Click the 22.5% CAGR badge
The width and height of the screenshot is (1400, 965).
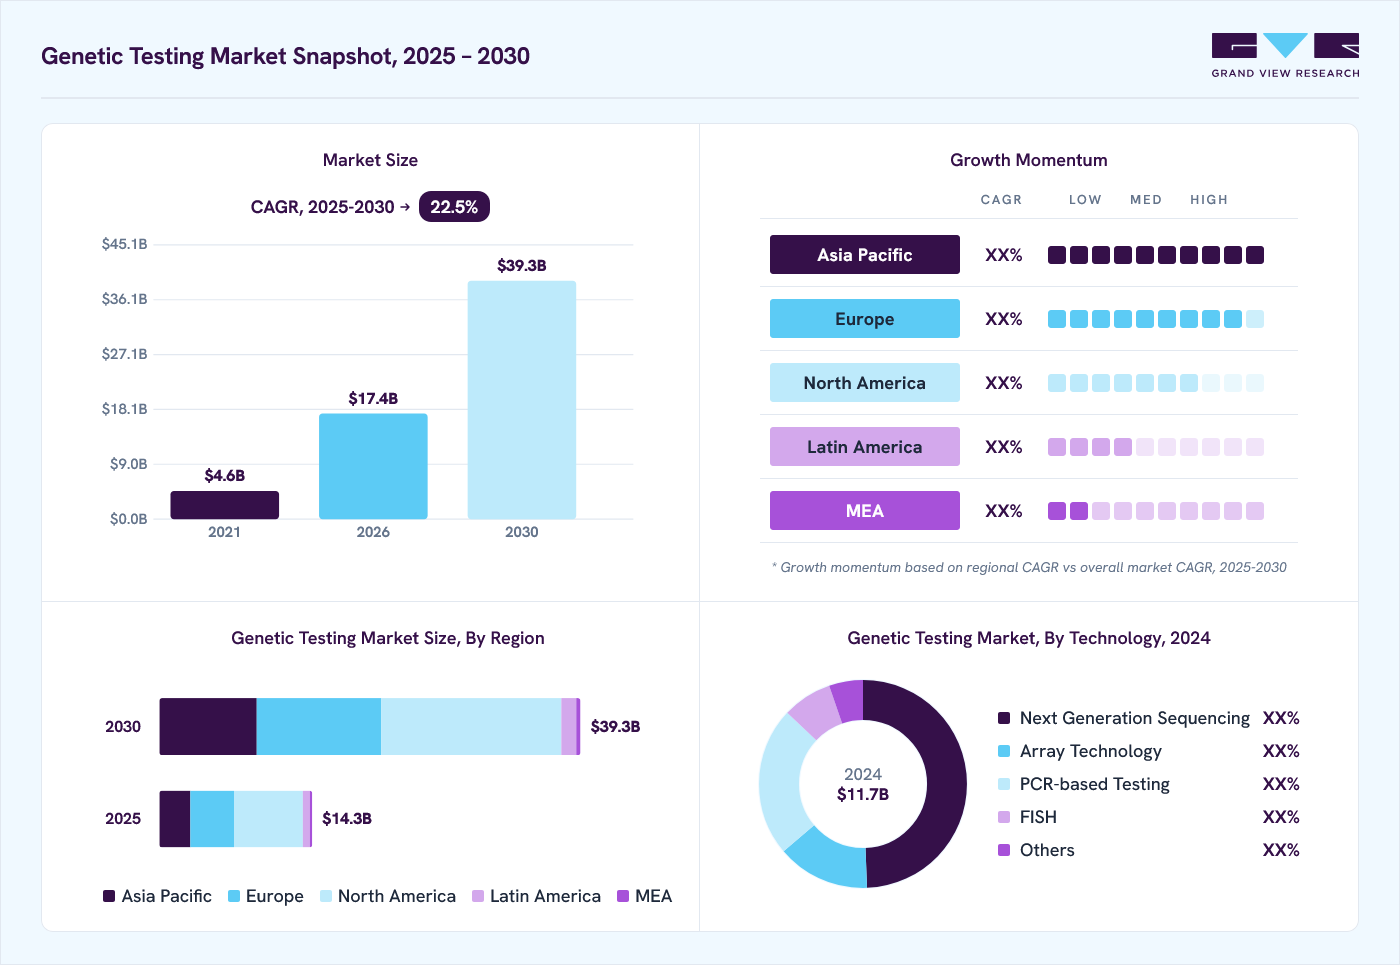click(454, 207)
